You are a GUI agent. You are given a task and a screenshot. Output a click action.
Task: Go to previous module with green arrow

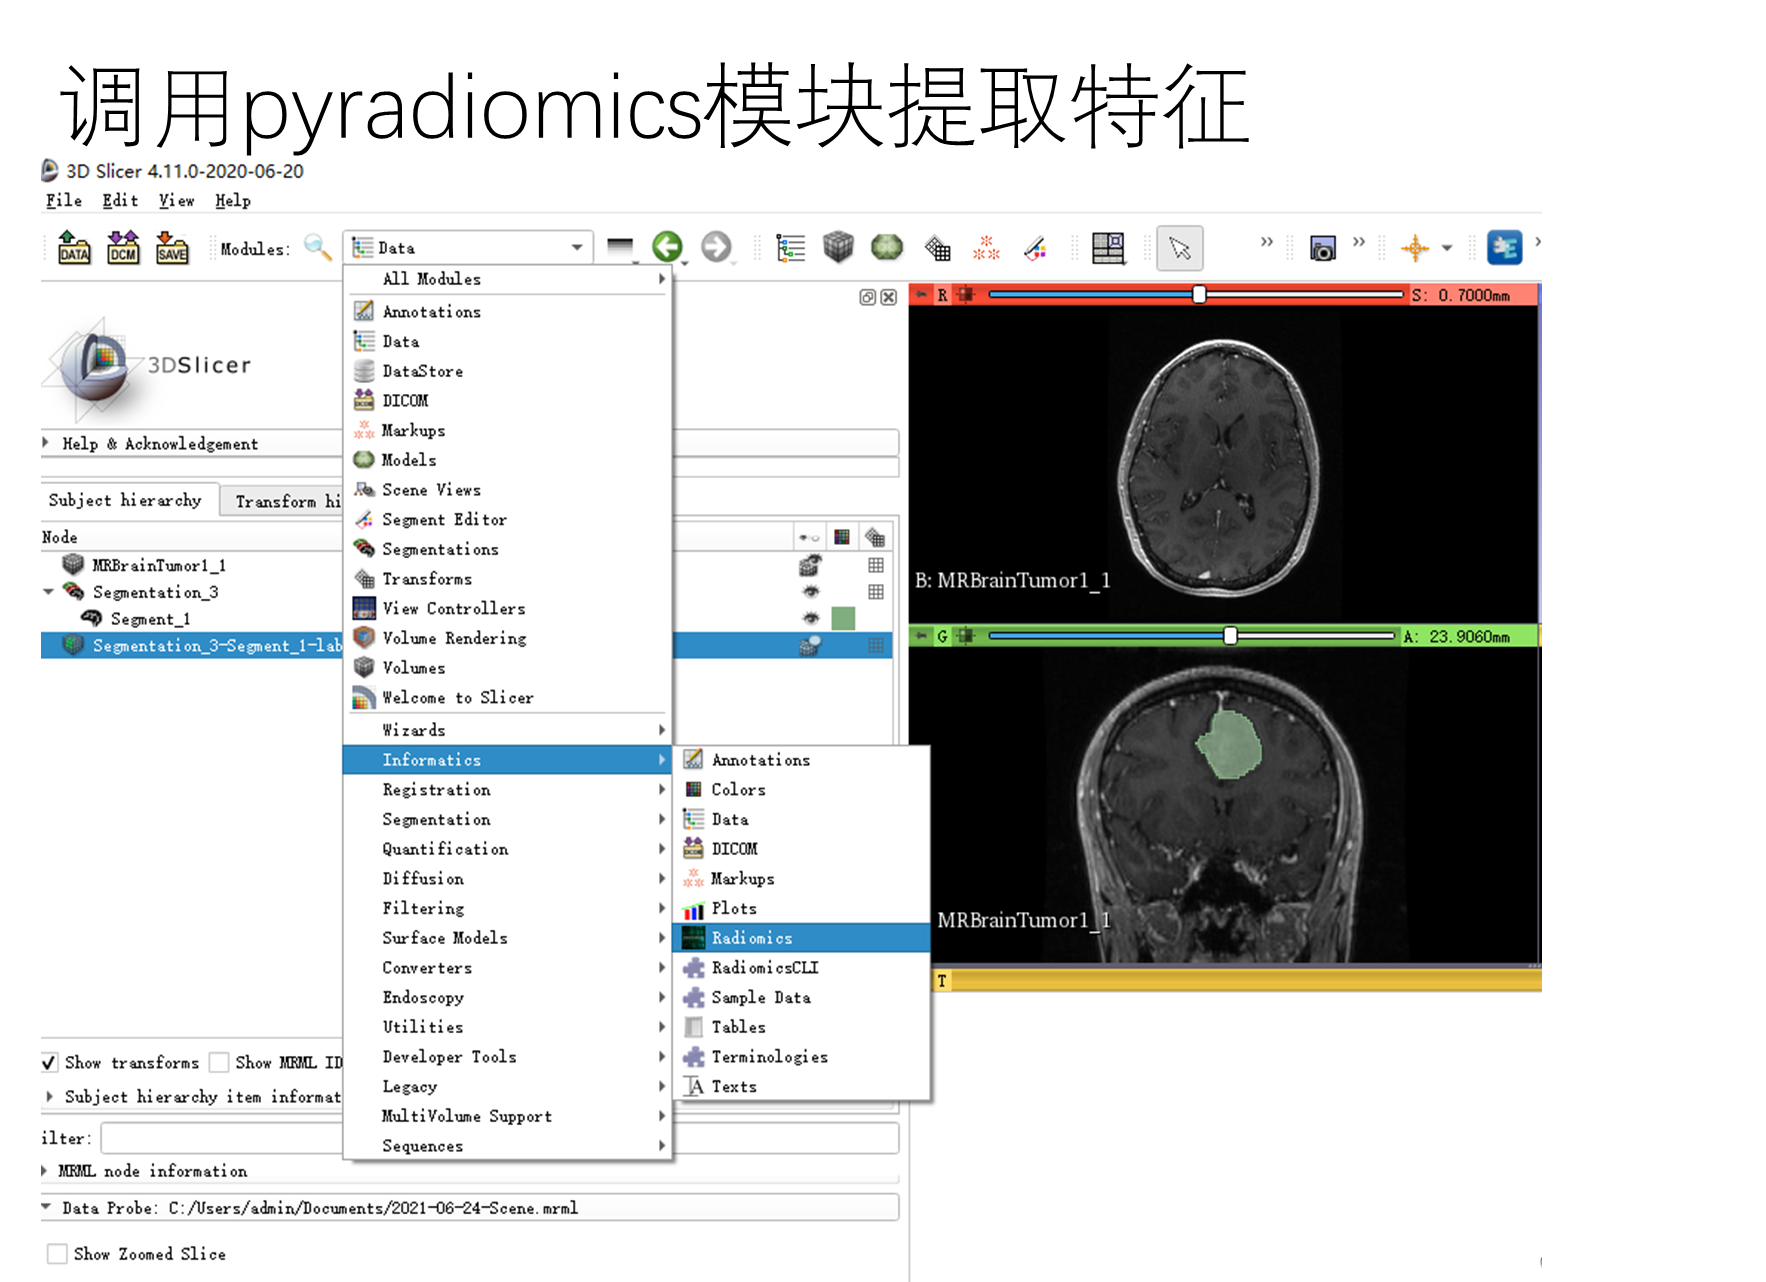[667, 246]
